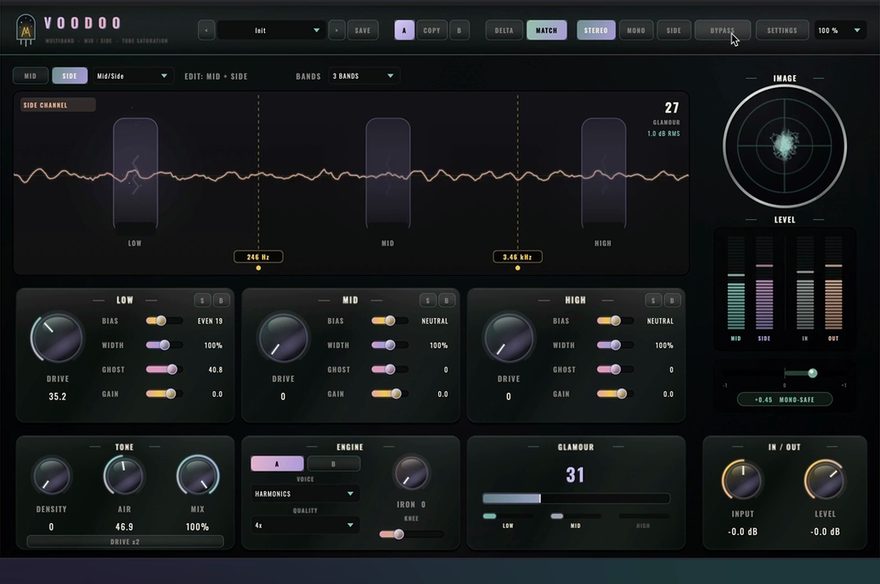
Task: Adjust the Knee slider
Action: click(411, 534)
